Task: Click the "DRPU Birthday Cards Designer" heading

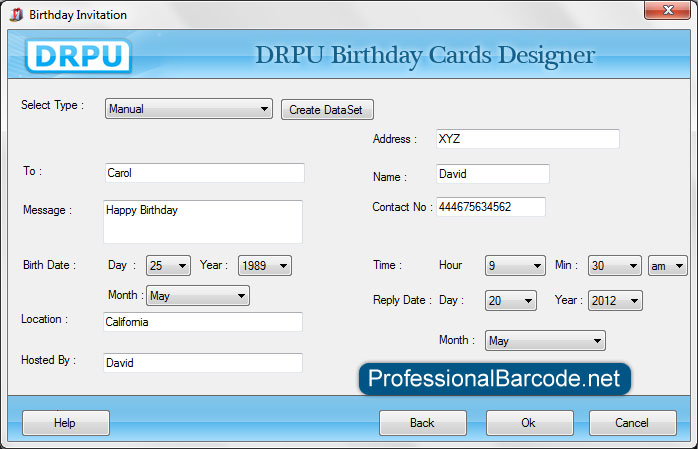Action: [425, 56]
